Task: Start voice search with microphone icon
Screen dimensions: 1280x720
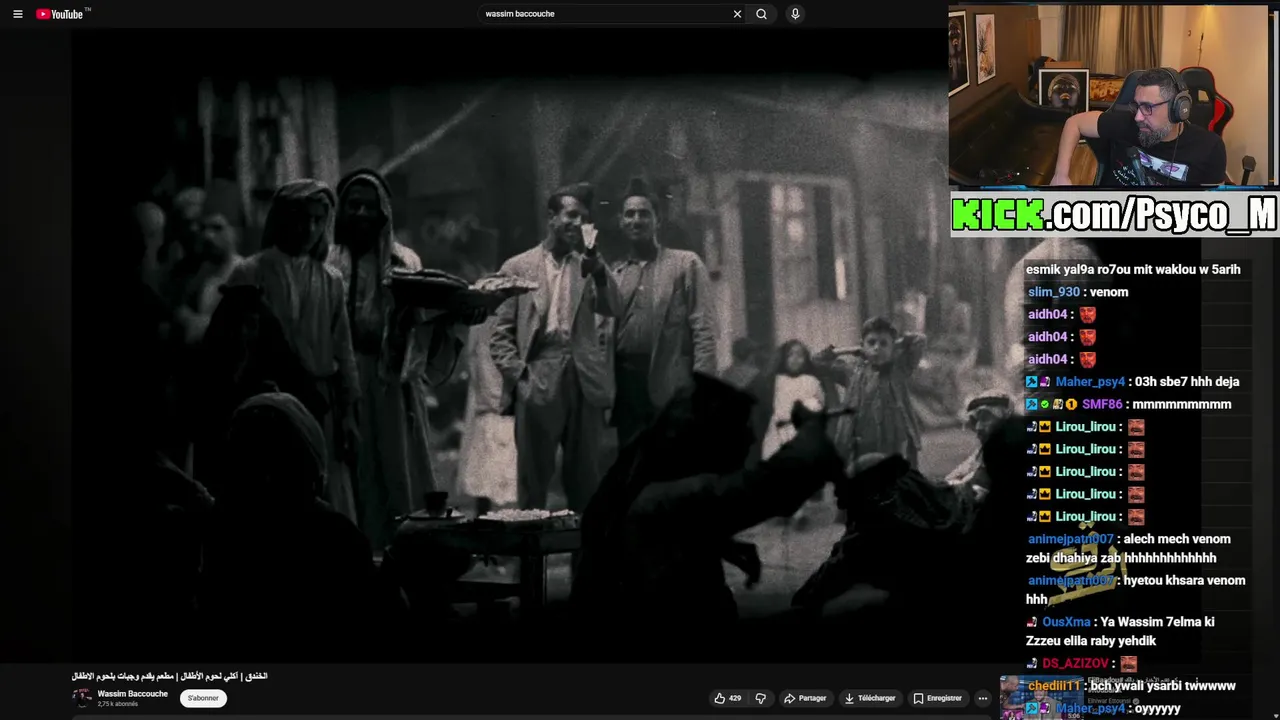Action: [x=795, y=14]
